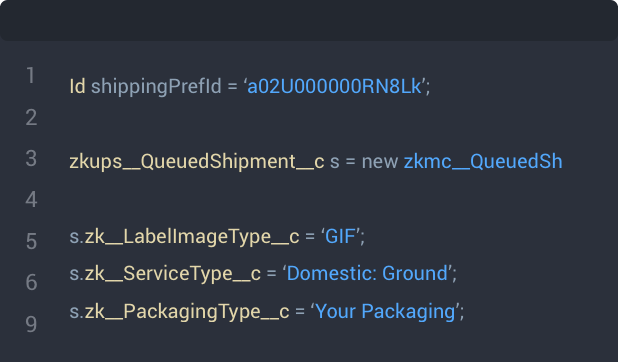Viewport: 618px width, 362px height.
Task: Click line number 1 in the gutter
Action: click(x=30, y=75)
